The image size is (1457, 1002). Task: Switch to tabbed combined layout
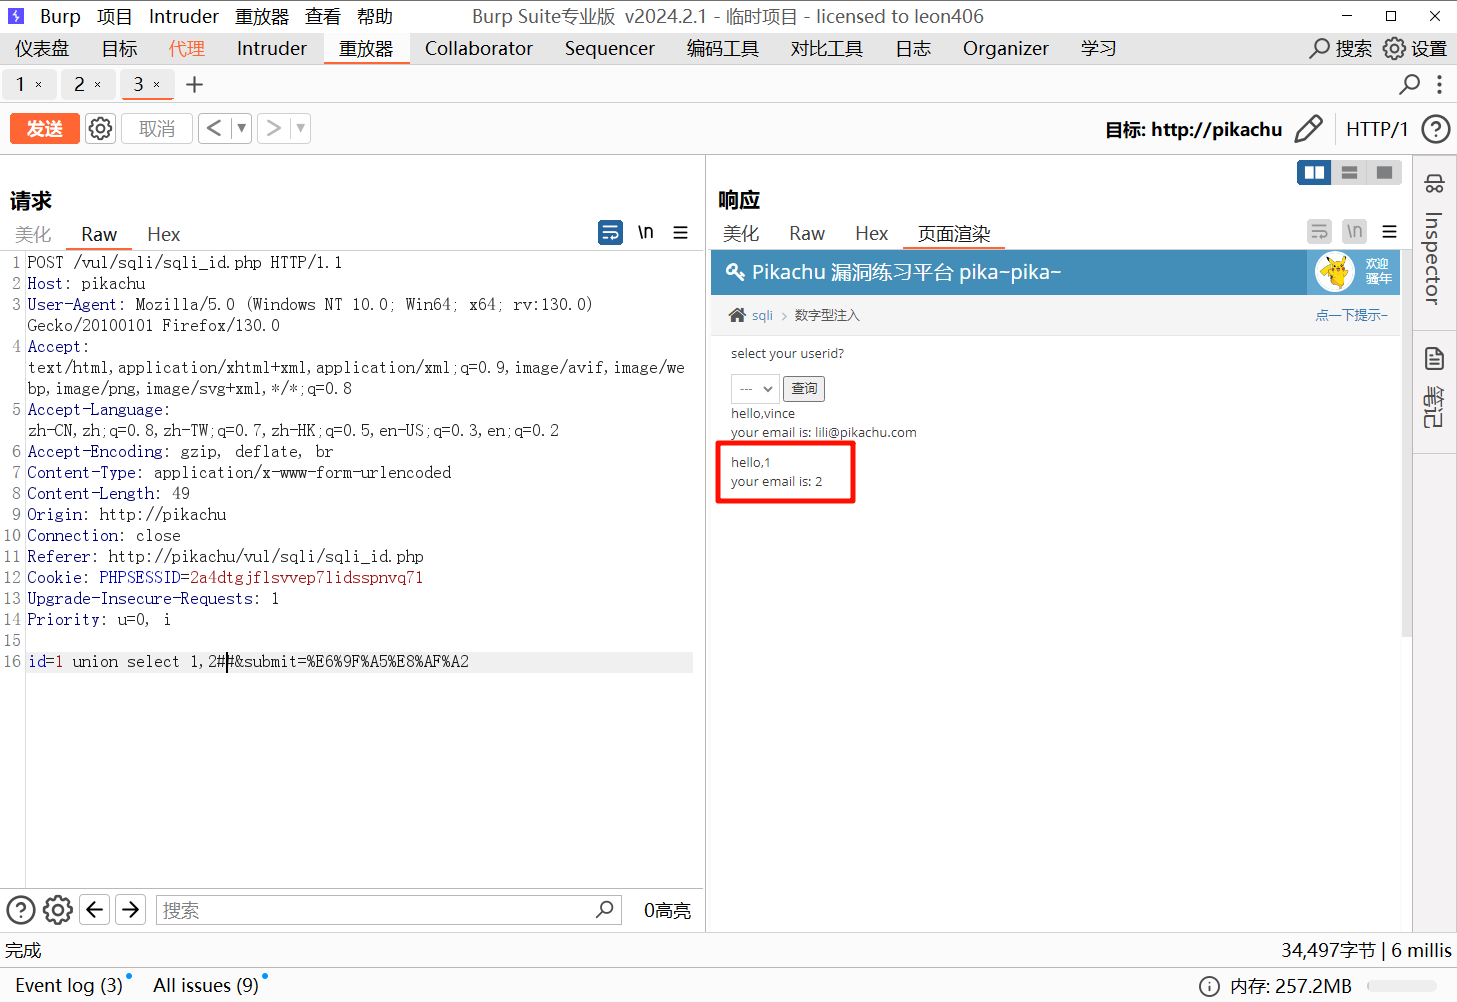click(x=1384, y=173)
